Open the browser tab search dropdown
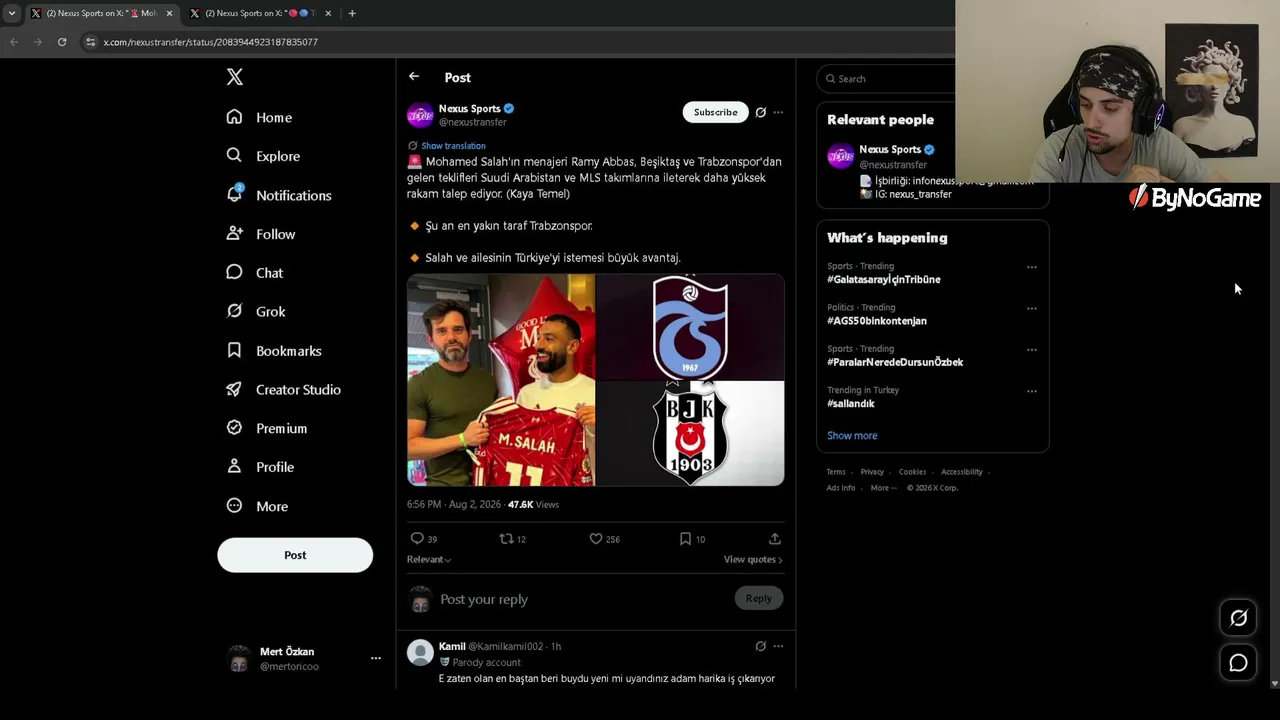1280x720 pixels. 12,13
